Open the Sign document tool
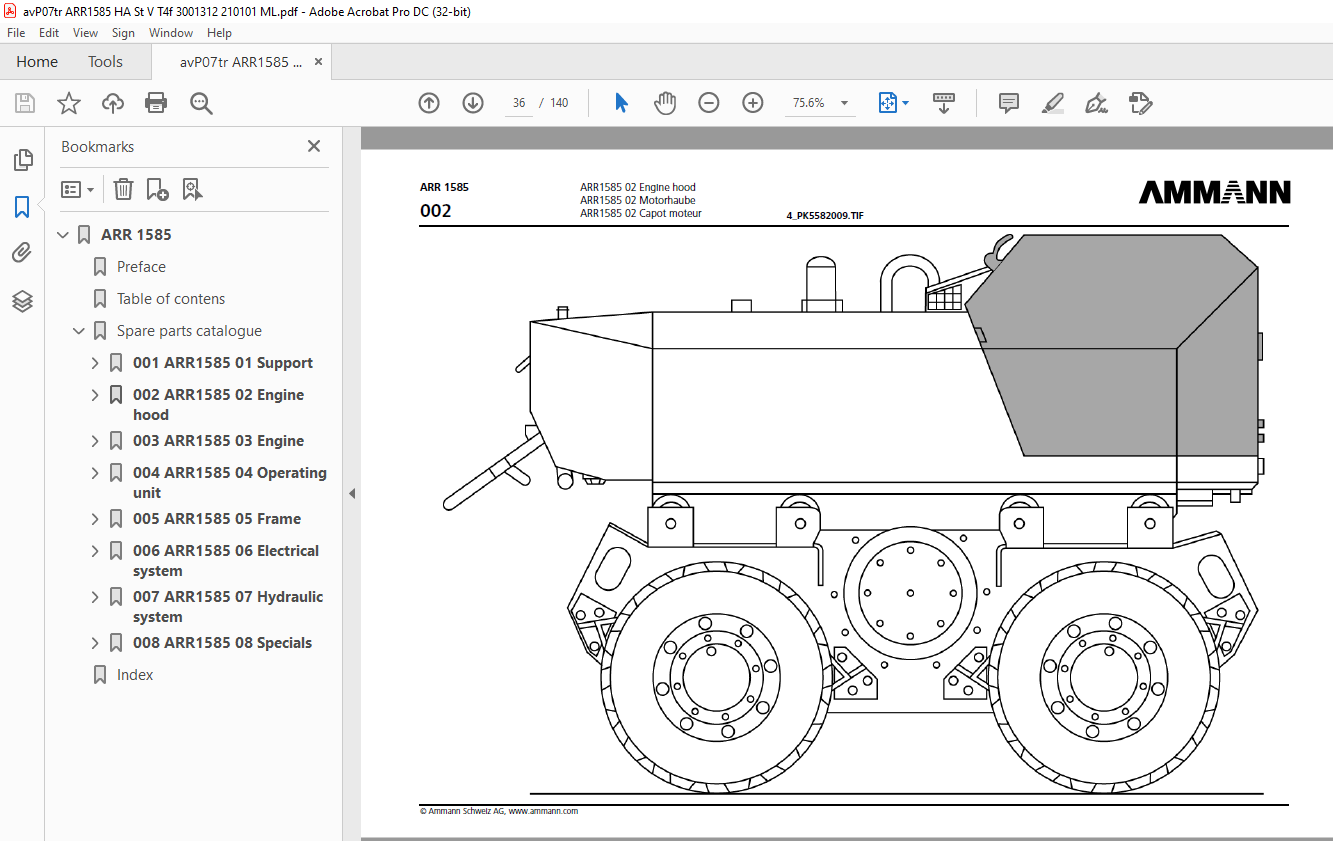 pyautogui.click(x=1097, y=103)
